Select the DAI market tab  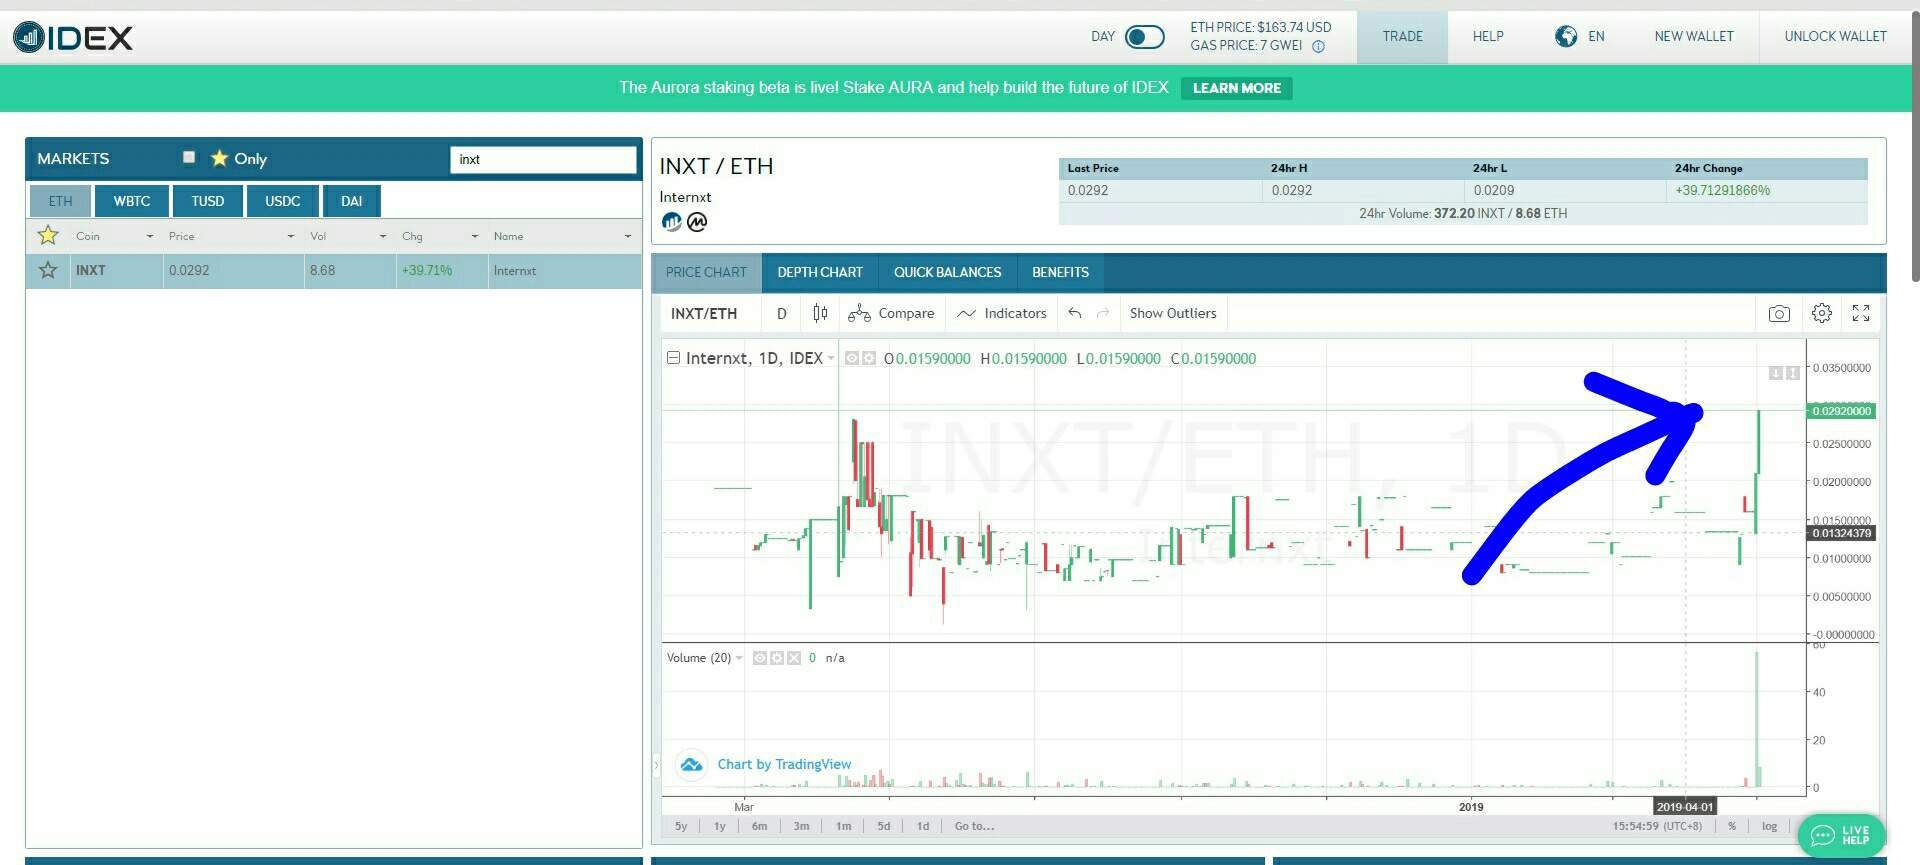pos(352,201)
